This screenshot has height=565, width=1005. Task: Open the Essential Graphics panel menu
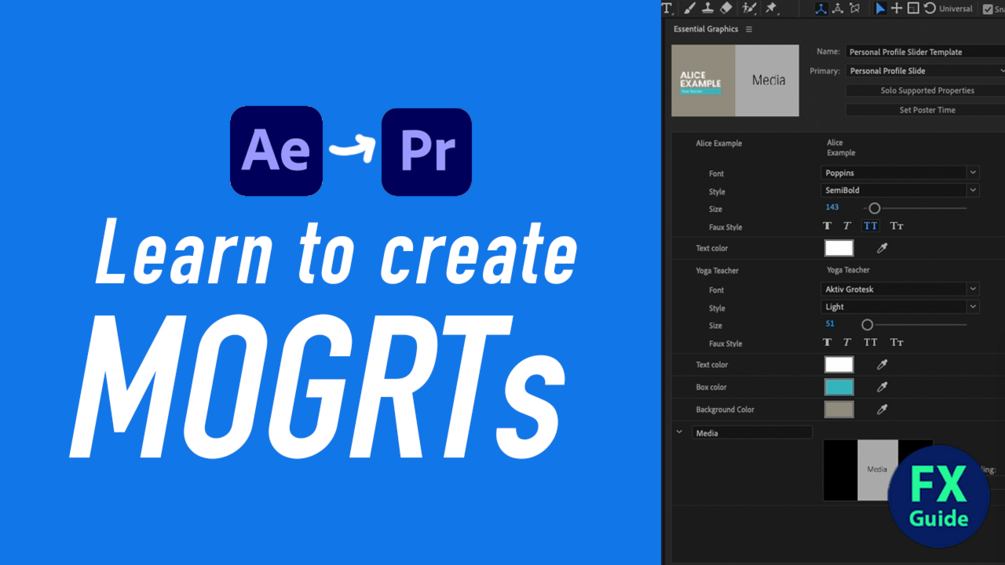click(749, 29)
